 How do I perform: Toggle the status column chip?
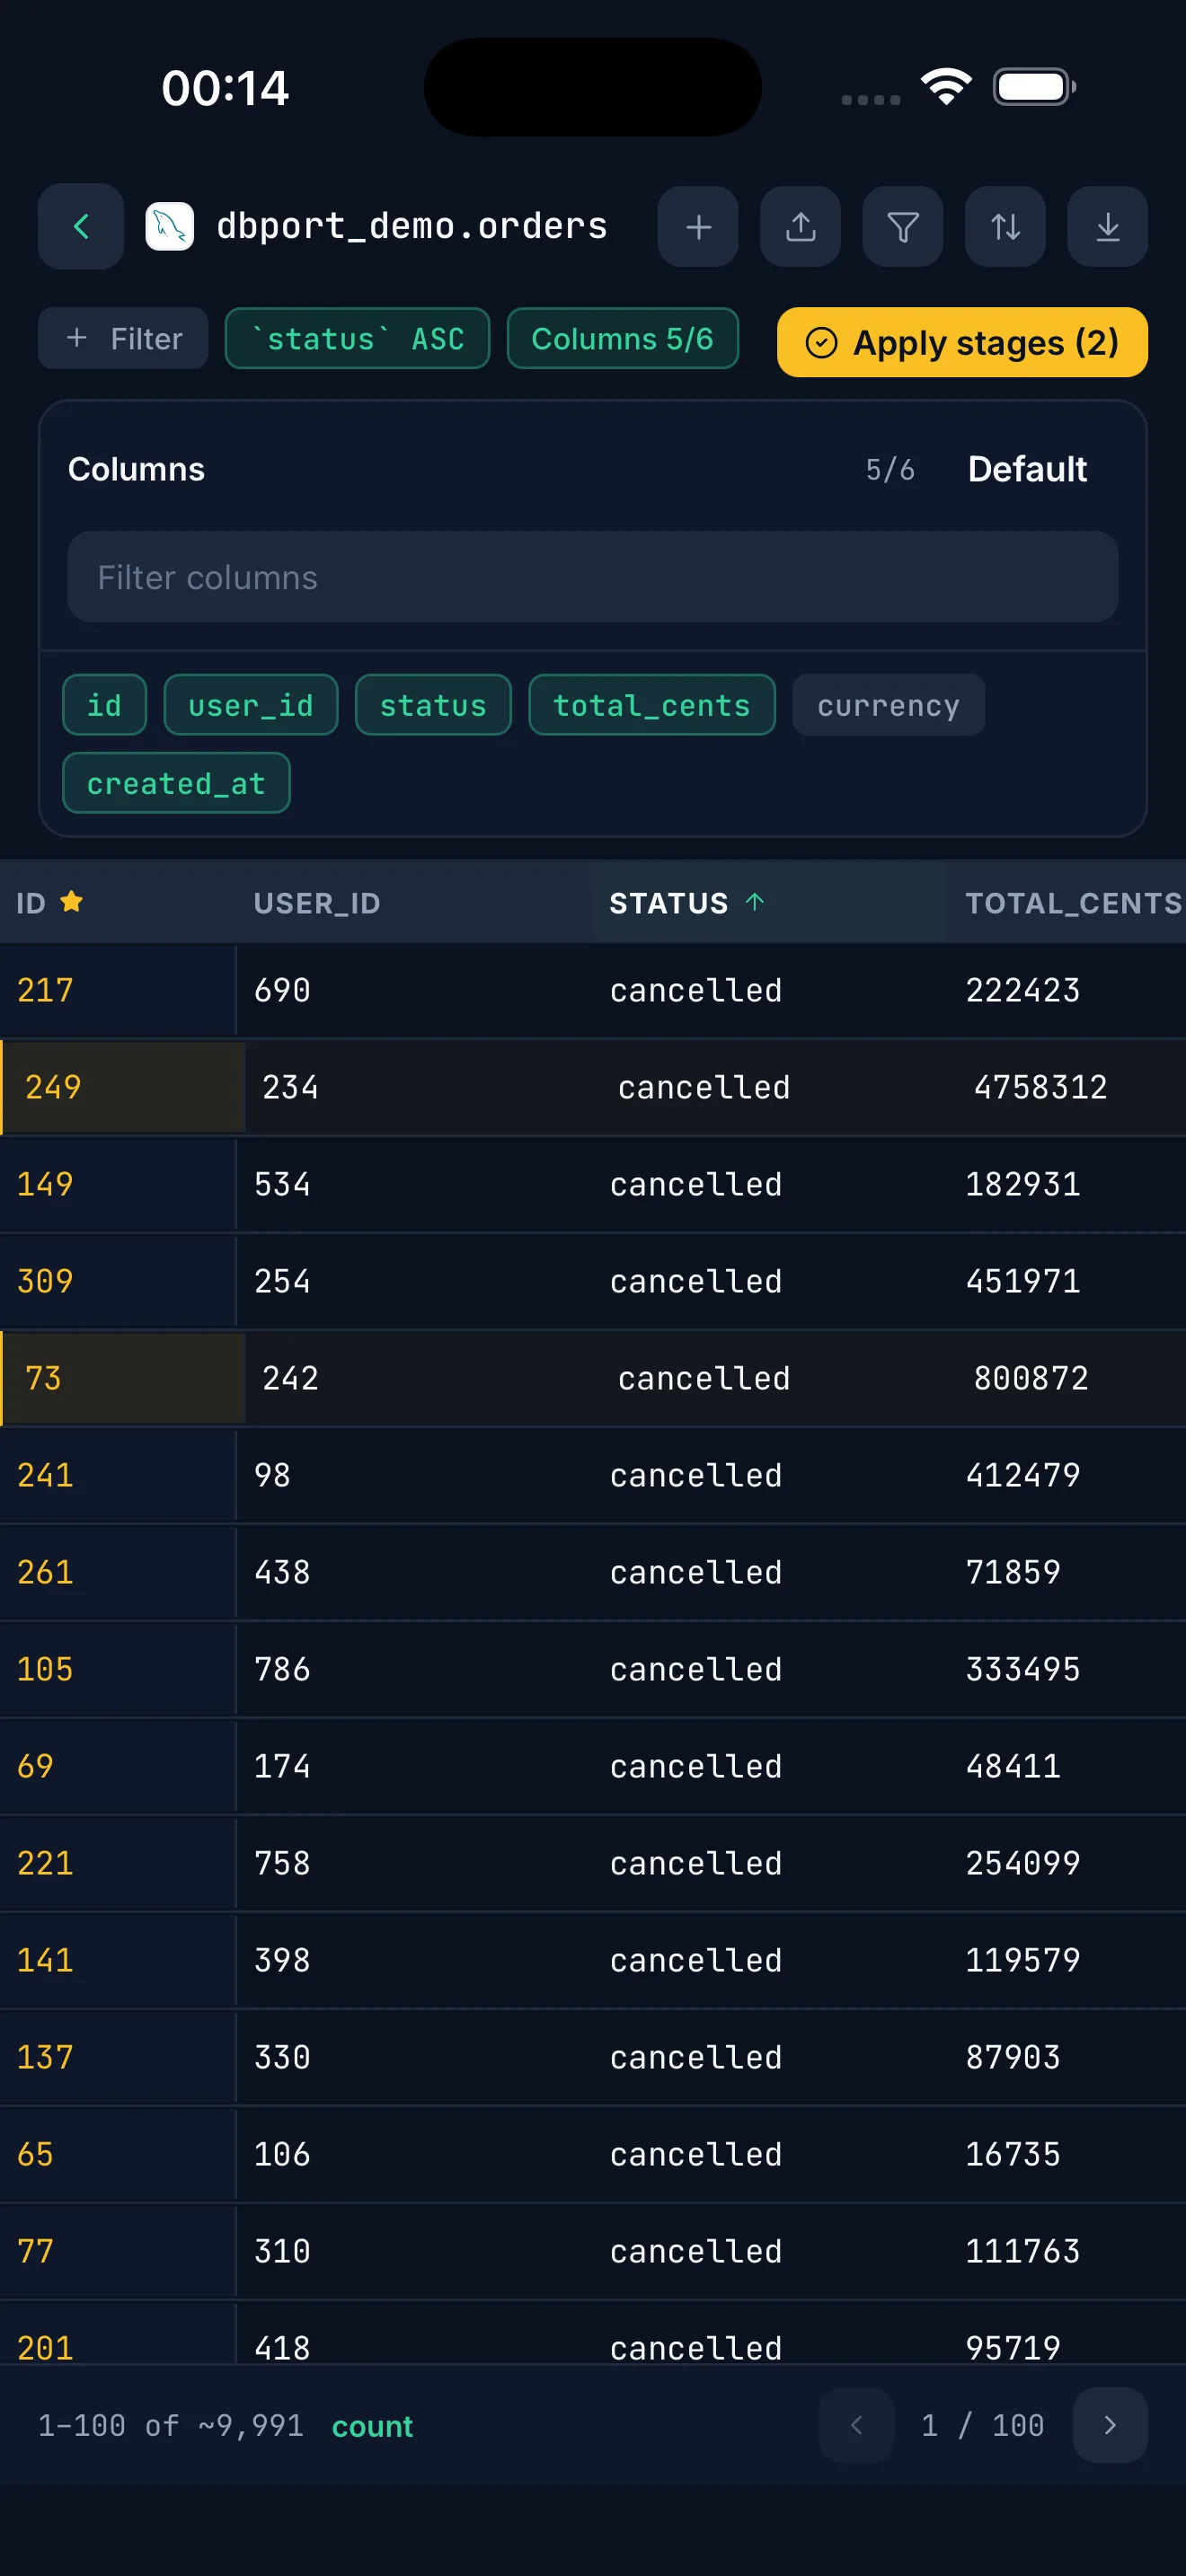433,705
